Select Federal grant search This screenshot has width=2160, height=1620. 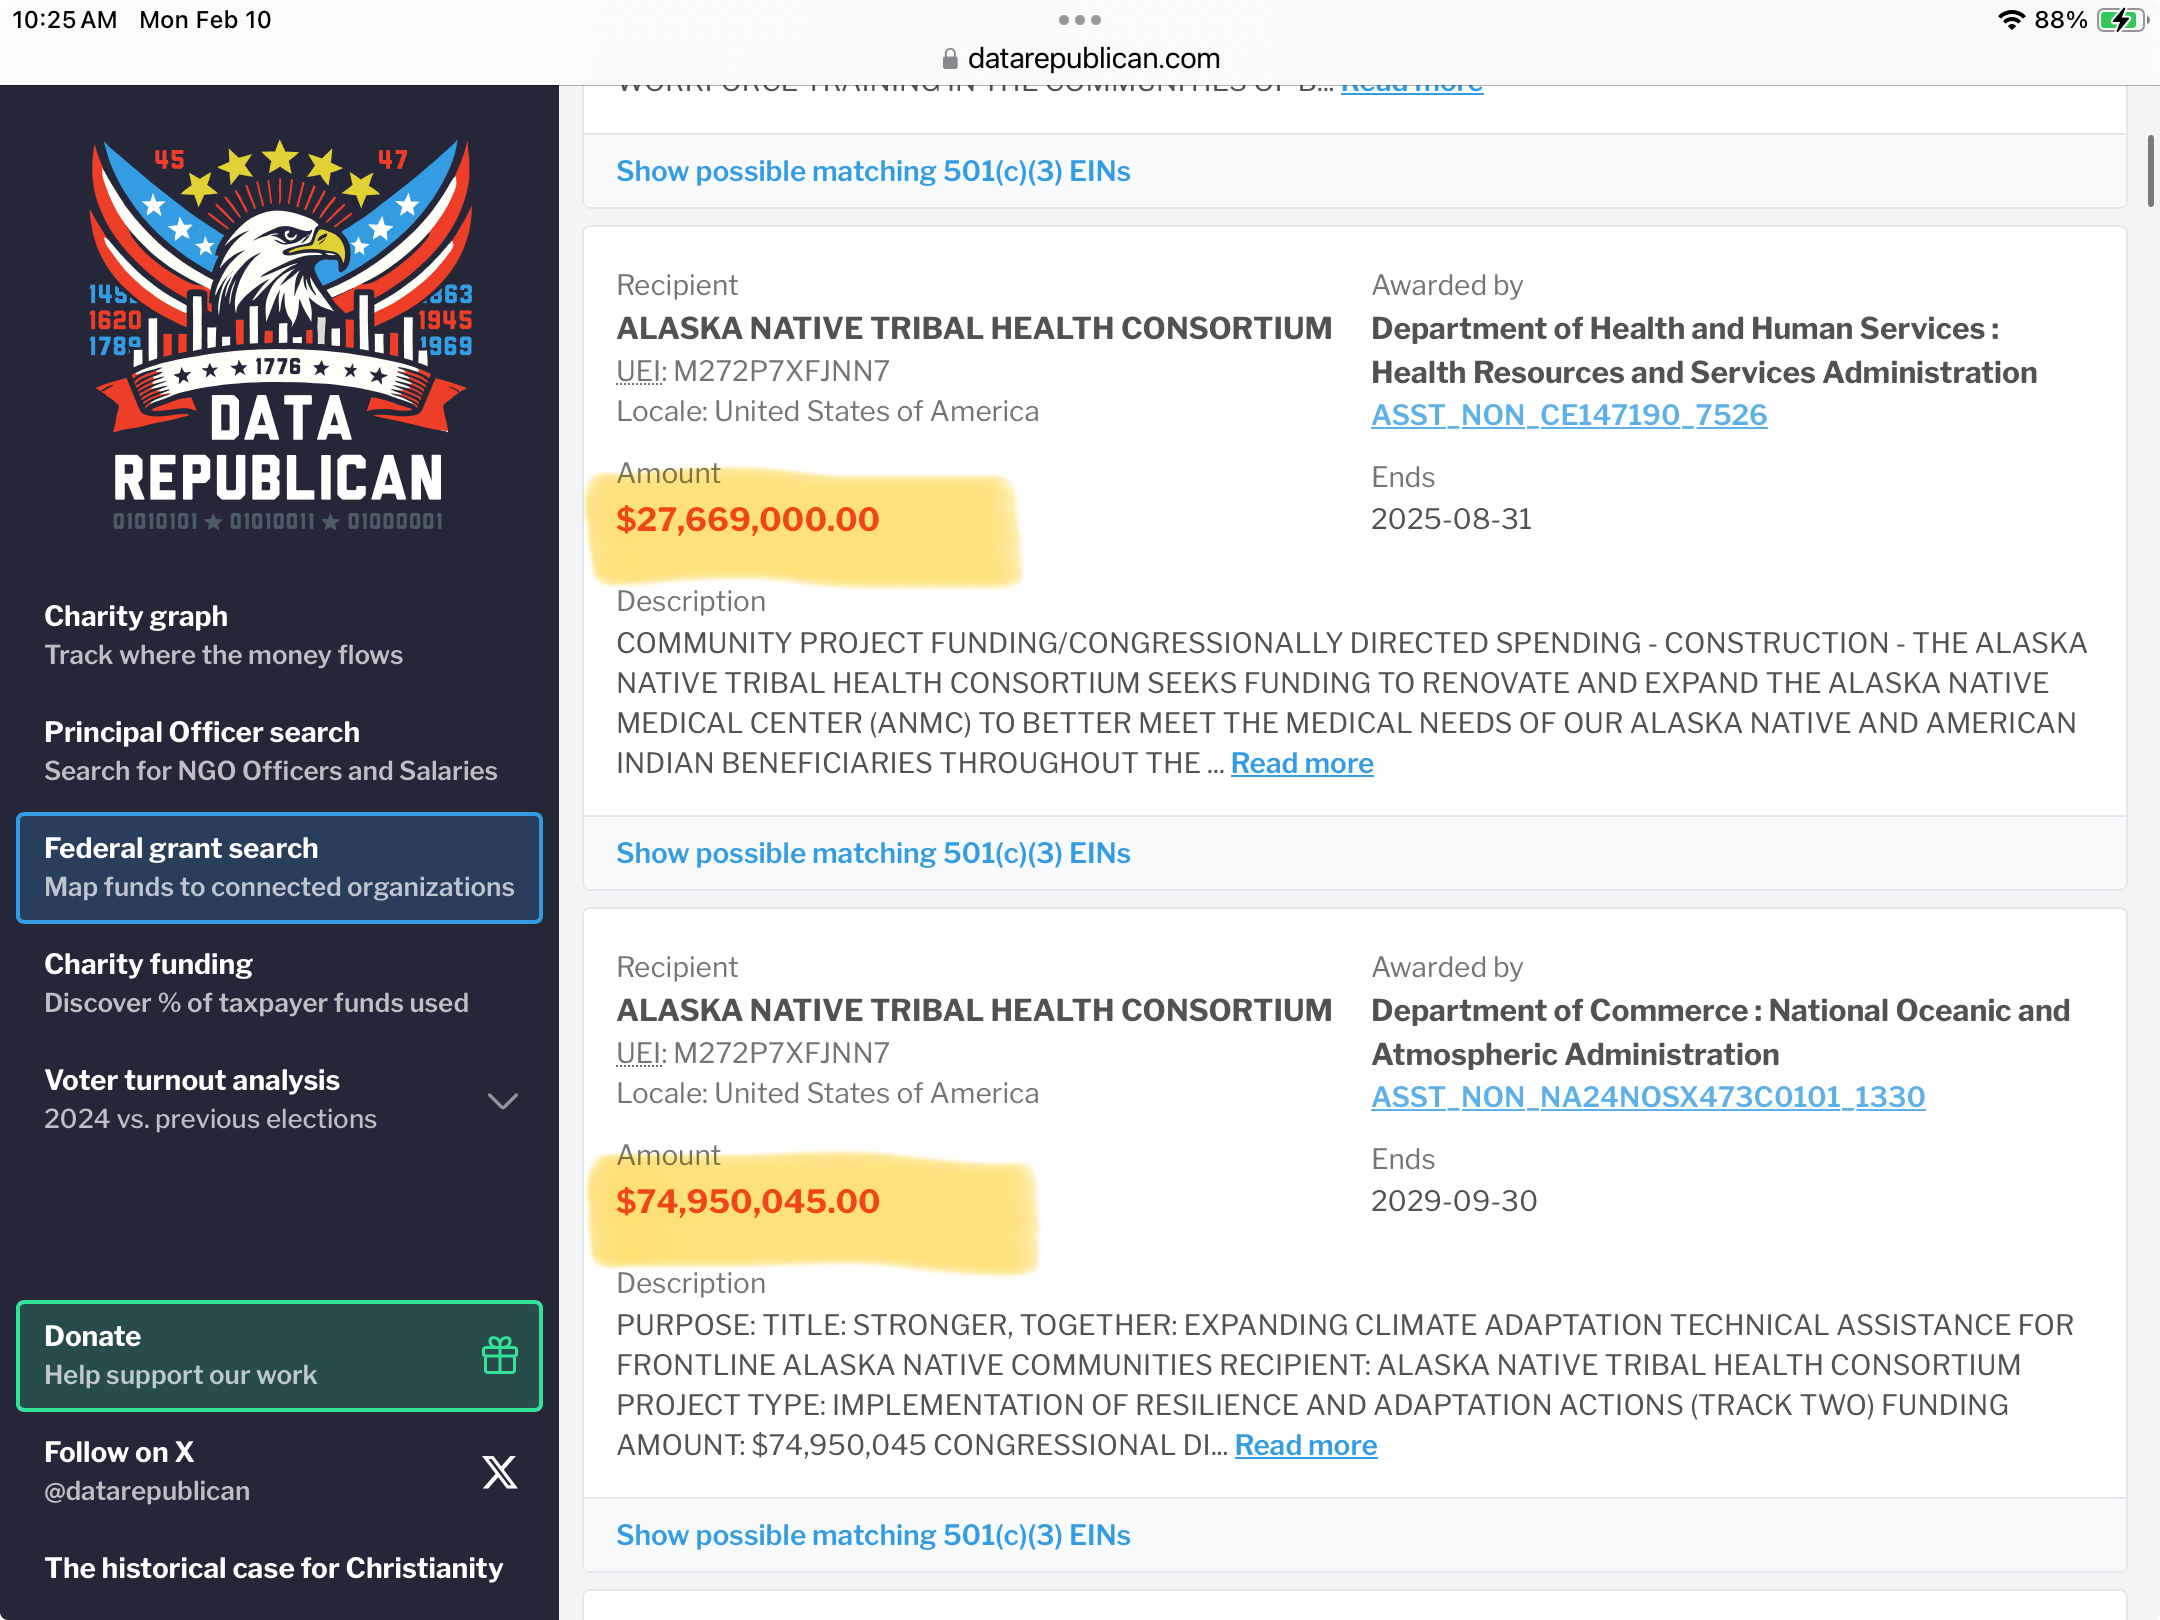pos(279,867)
